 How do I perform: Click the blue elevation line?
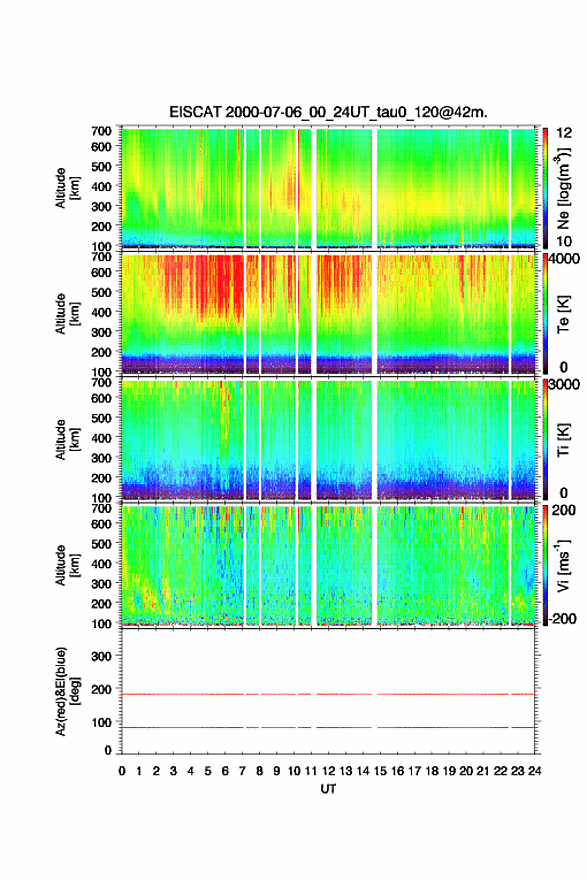[328, 727]
